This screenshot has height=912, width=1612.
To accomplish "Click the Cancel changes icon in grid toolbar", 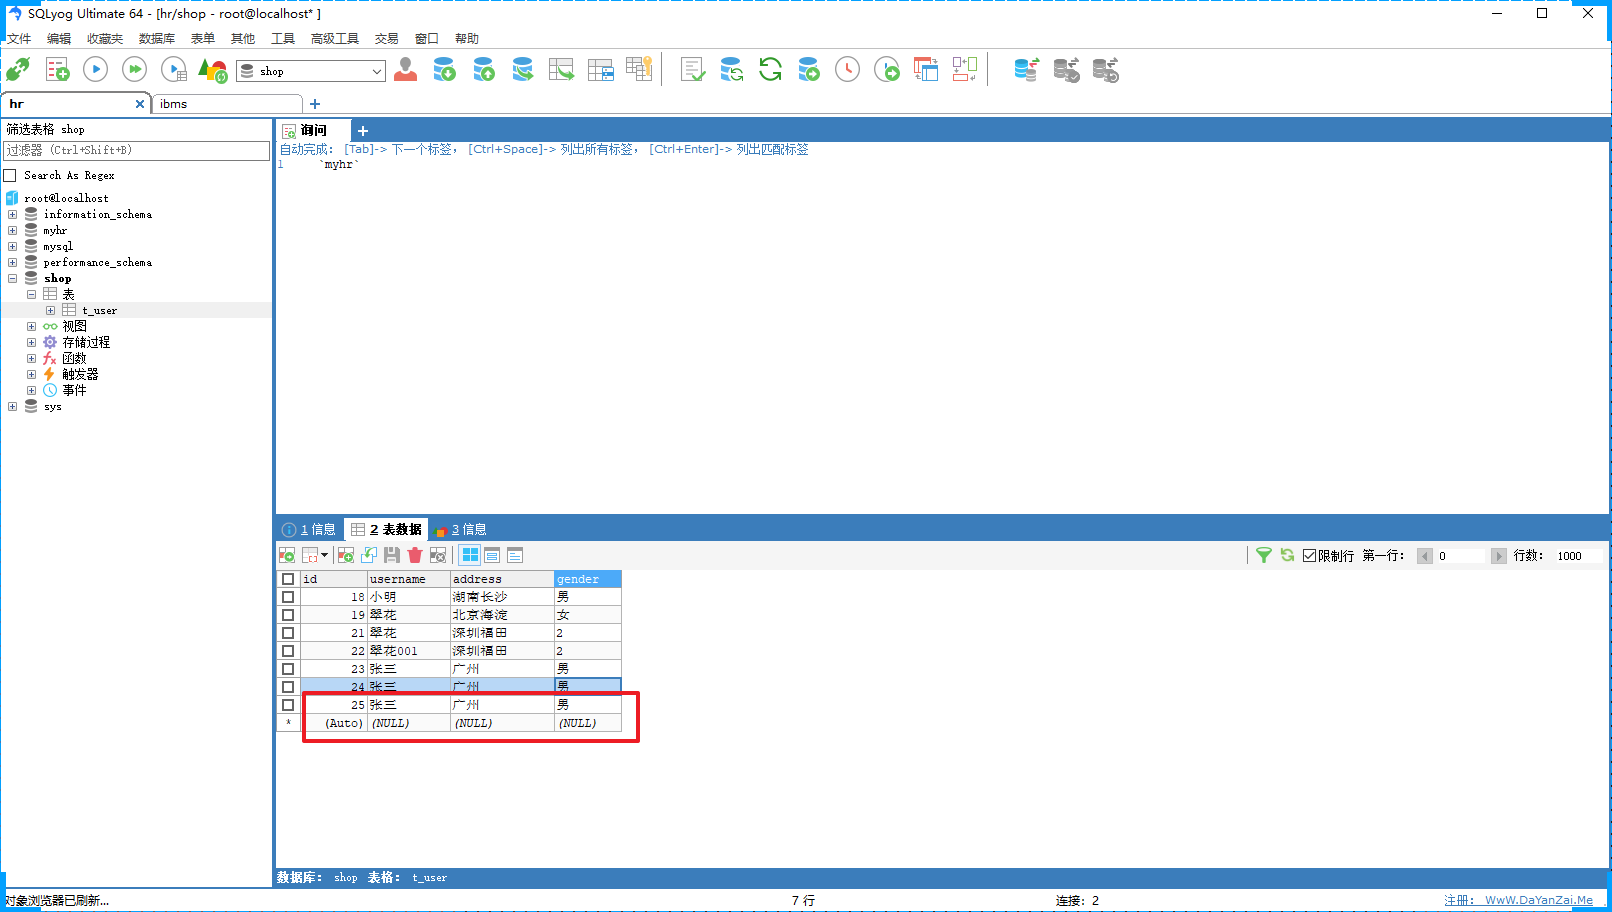I will [x=438, y=555].
